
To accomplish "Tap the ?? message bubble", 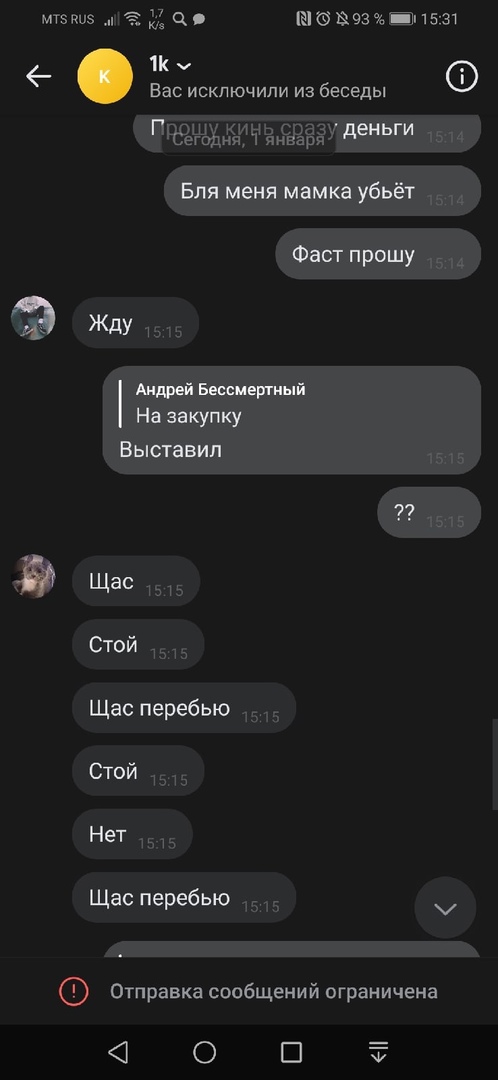I will (429, 512).
